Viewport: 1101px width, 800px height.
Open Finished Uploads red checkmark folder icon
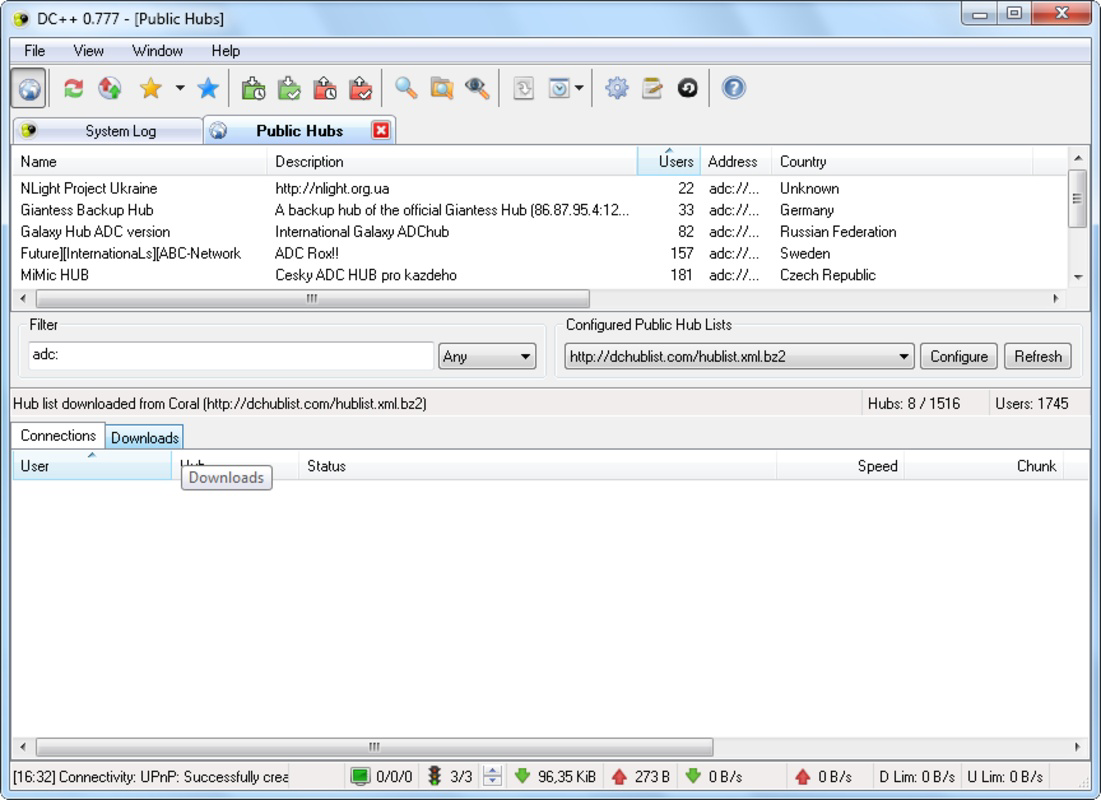point(360,88)
